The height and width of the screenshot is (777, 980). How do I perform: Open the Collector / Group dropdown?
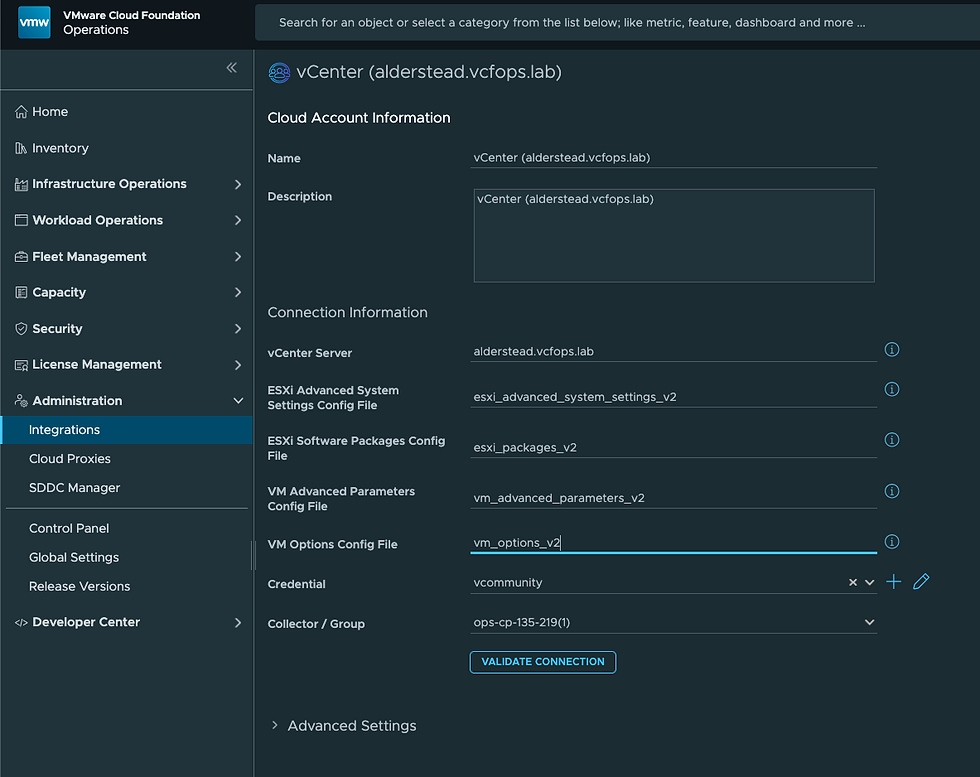[x=870, y=622]
